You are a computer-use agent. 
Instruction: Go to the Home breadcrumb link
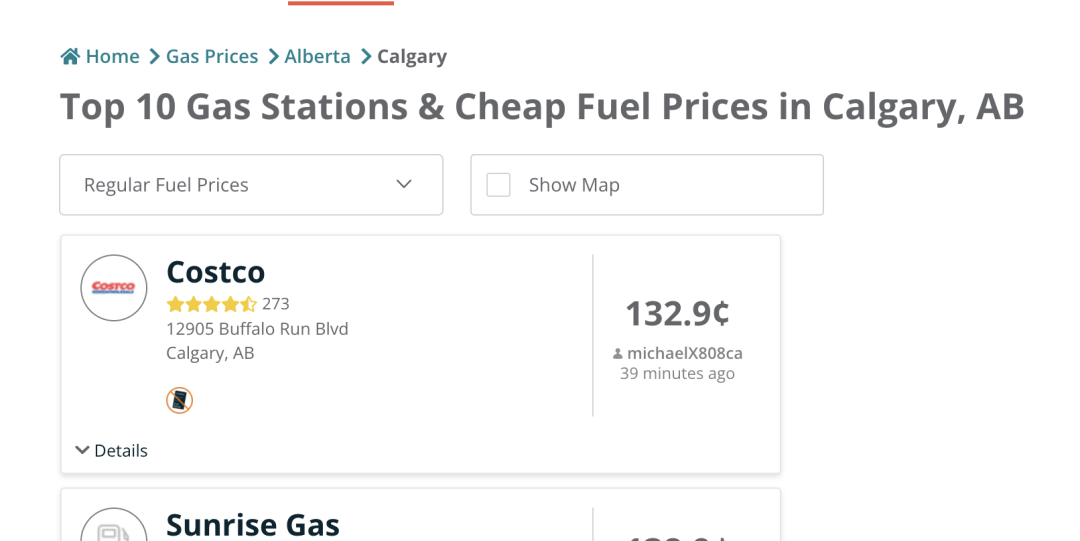point(113,57)
